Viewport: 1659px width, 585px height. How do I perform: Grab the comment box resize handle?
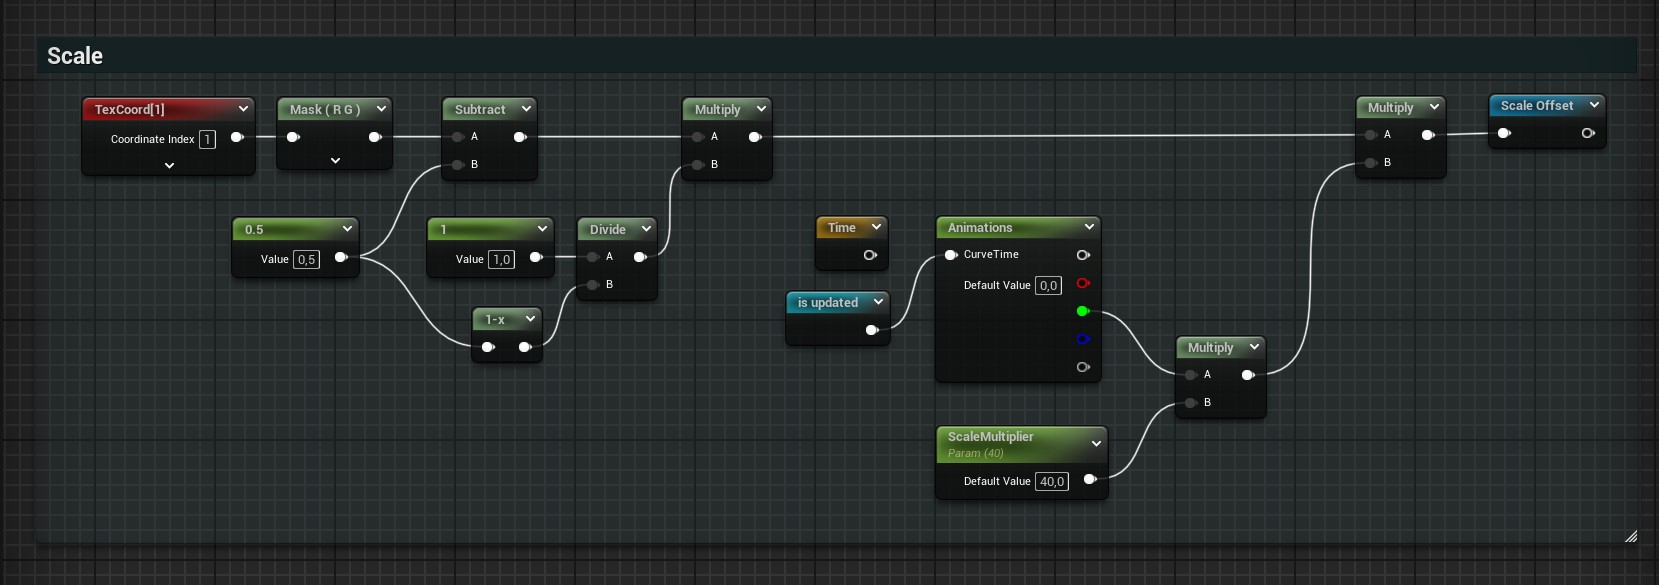click(x=1631, y=537)
